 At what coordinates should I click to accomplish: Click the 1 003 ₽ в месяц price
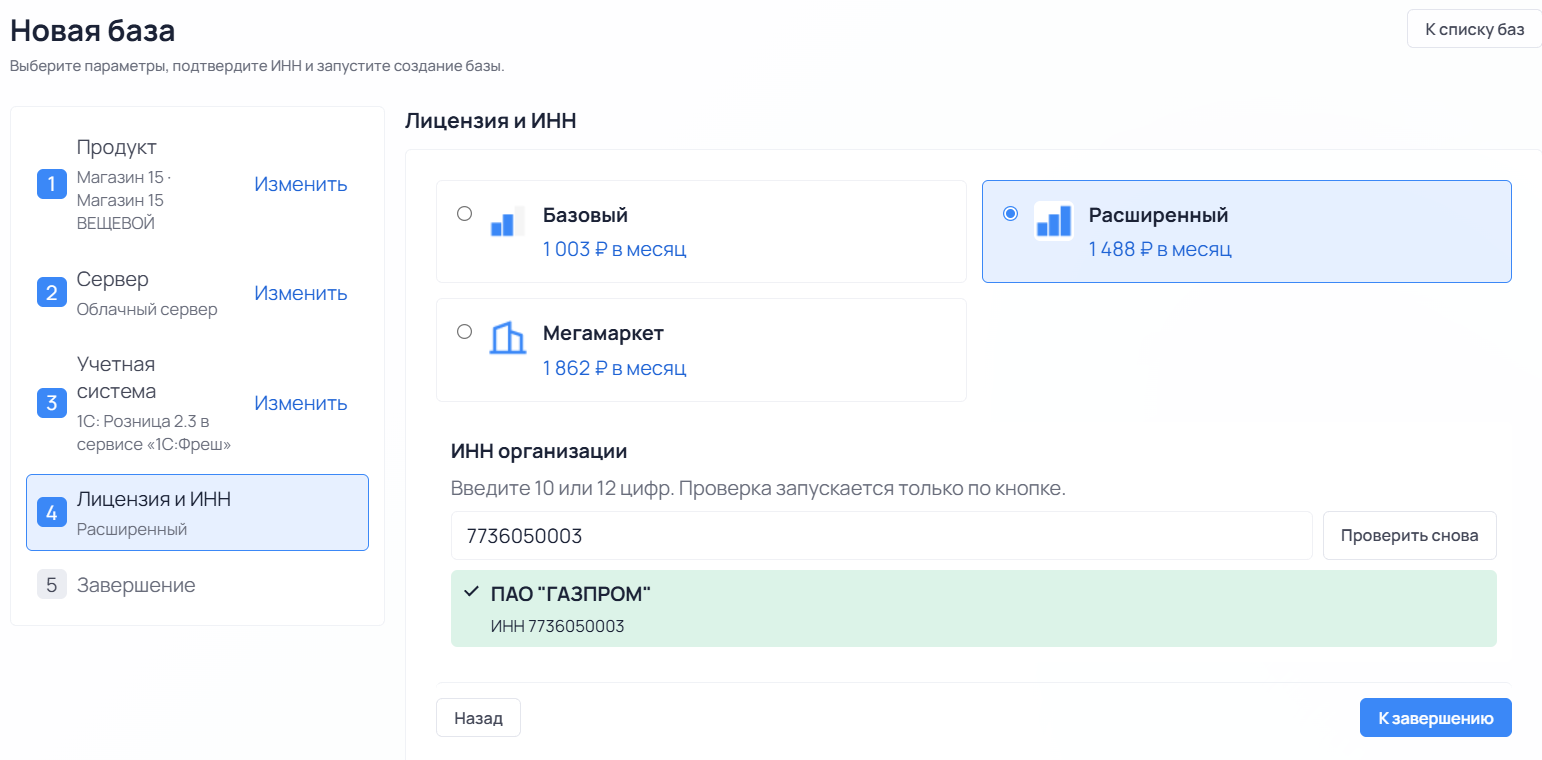click(615, 249)
